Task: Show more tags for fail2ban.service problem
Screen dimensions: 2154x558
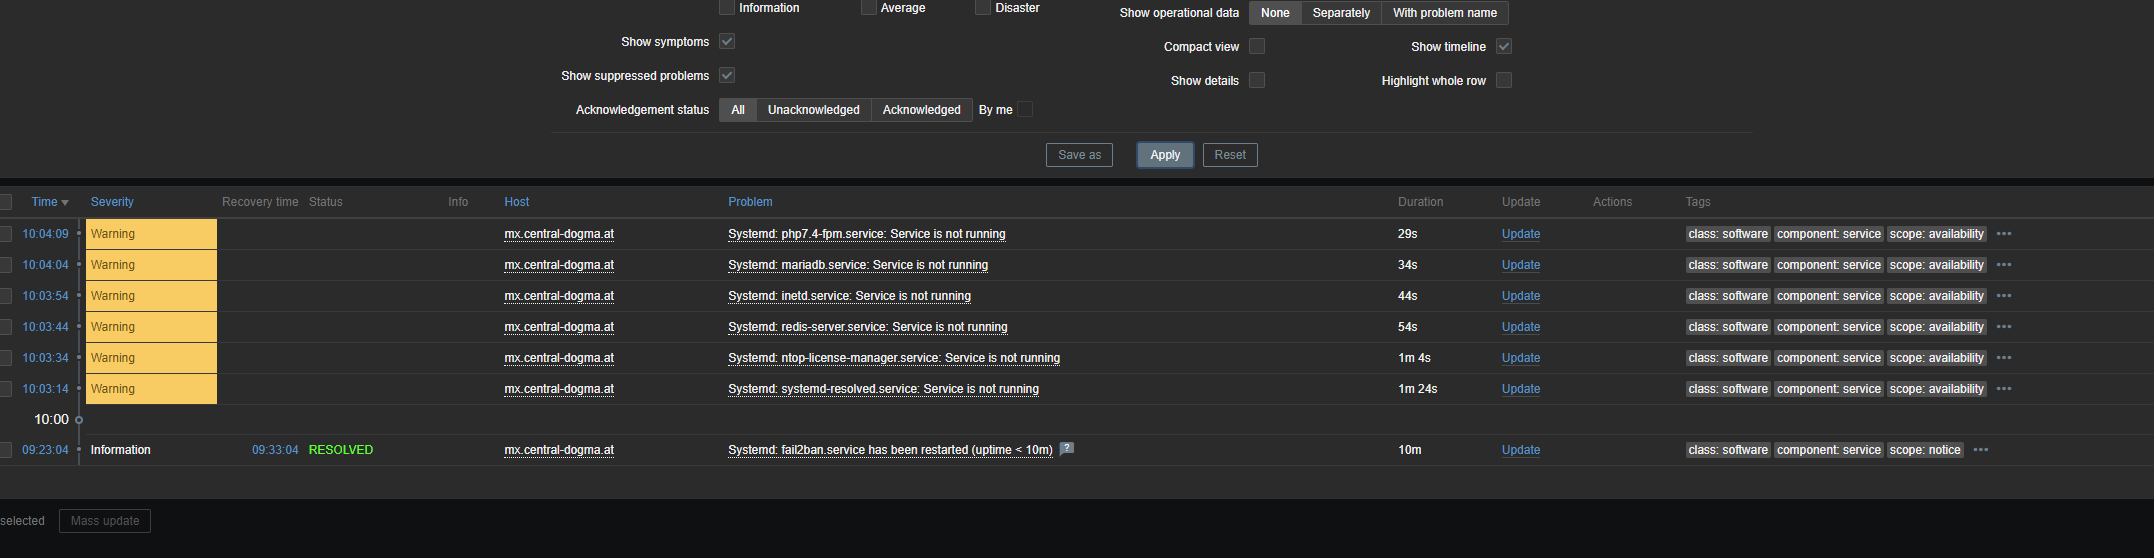Action: [1980, 450]
